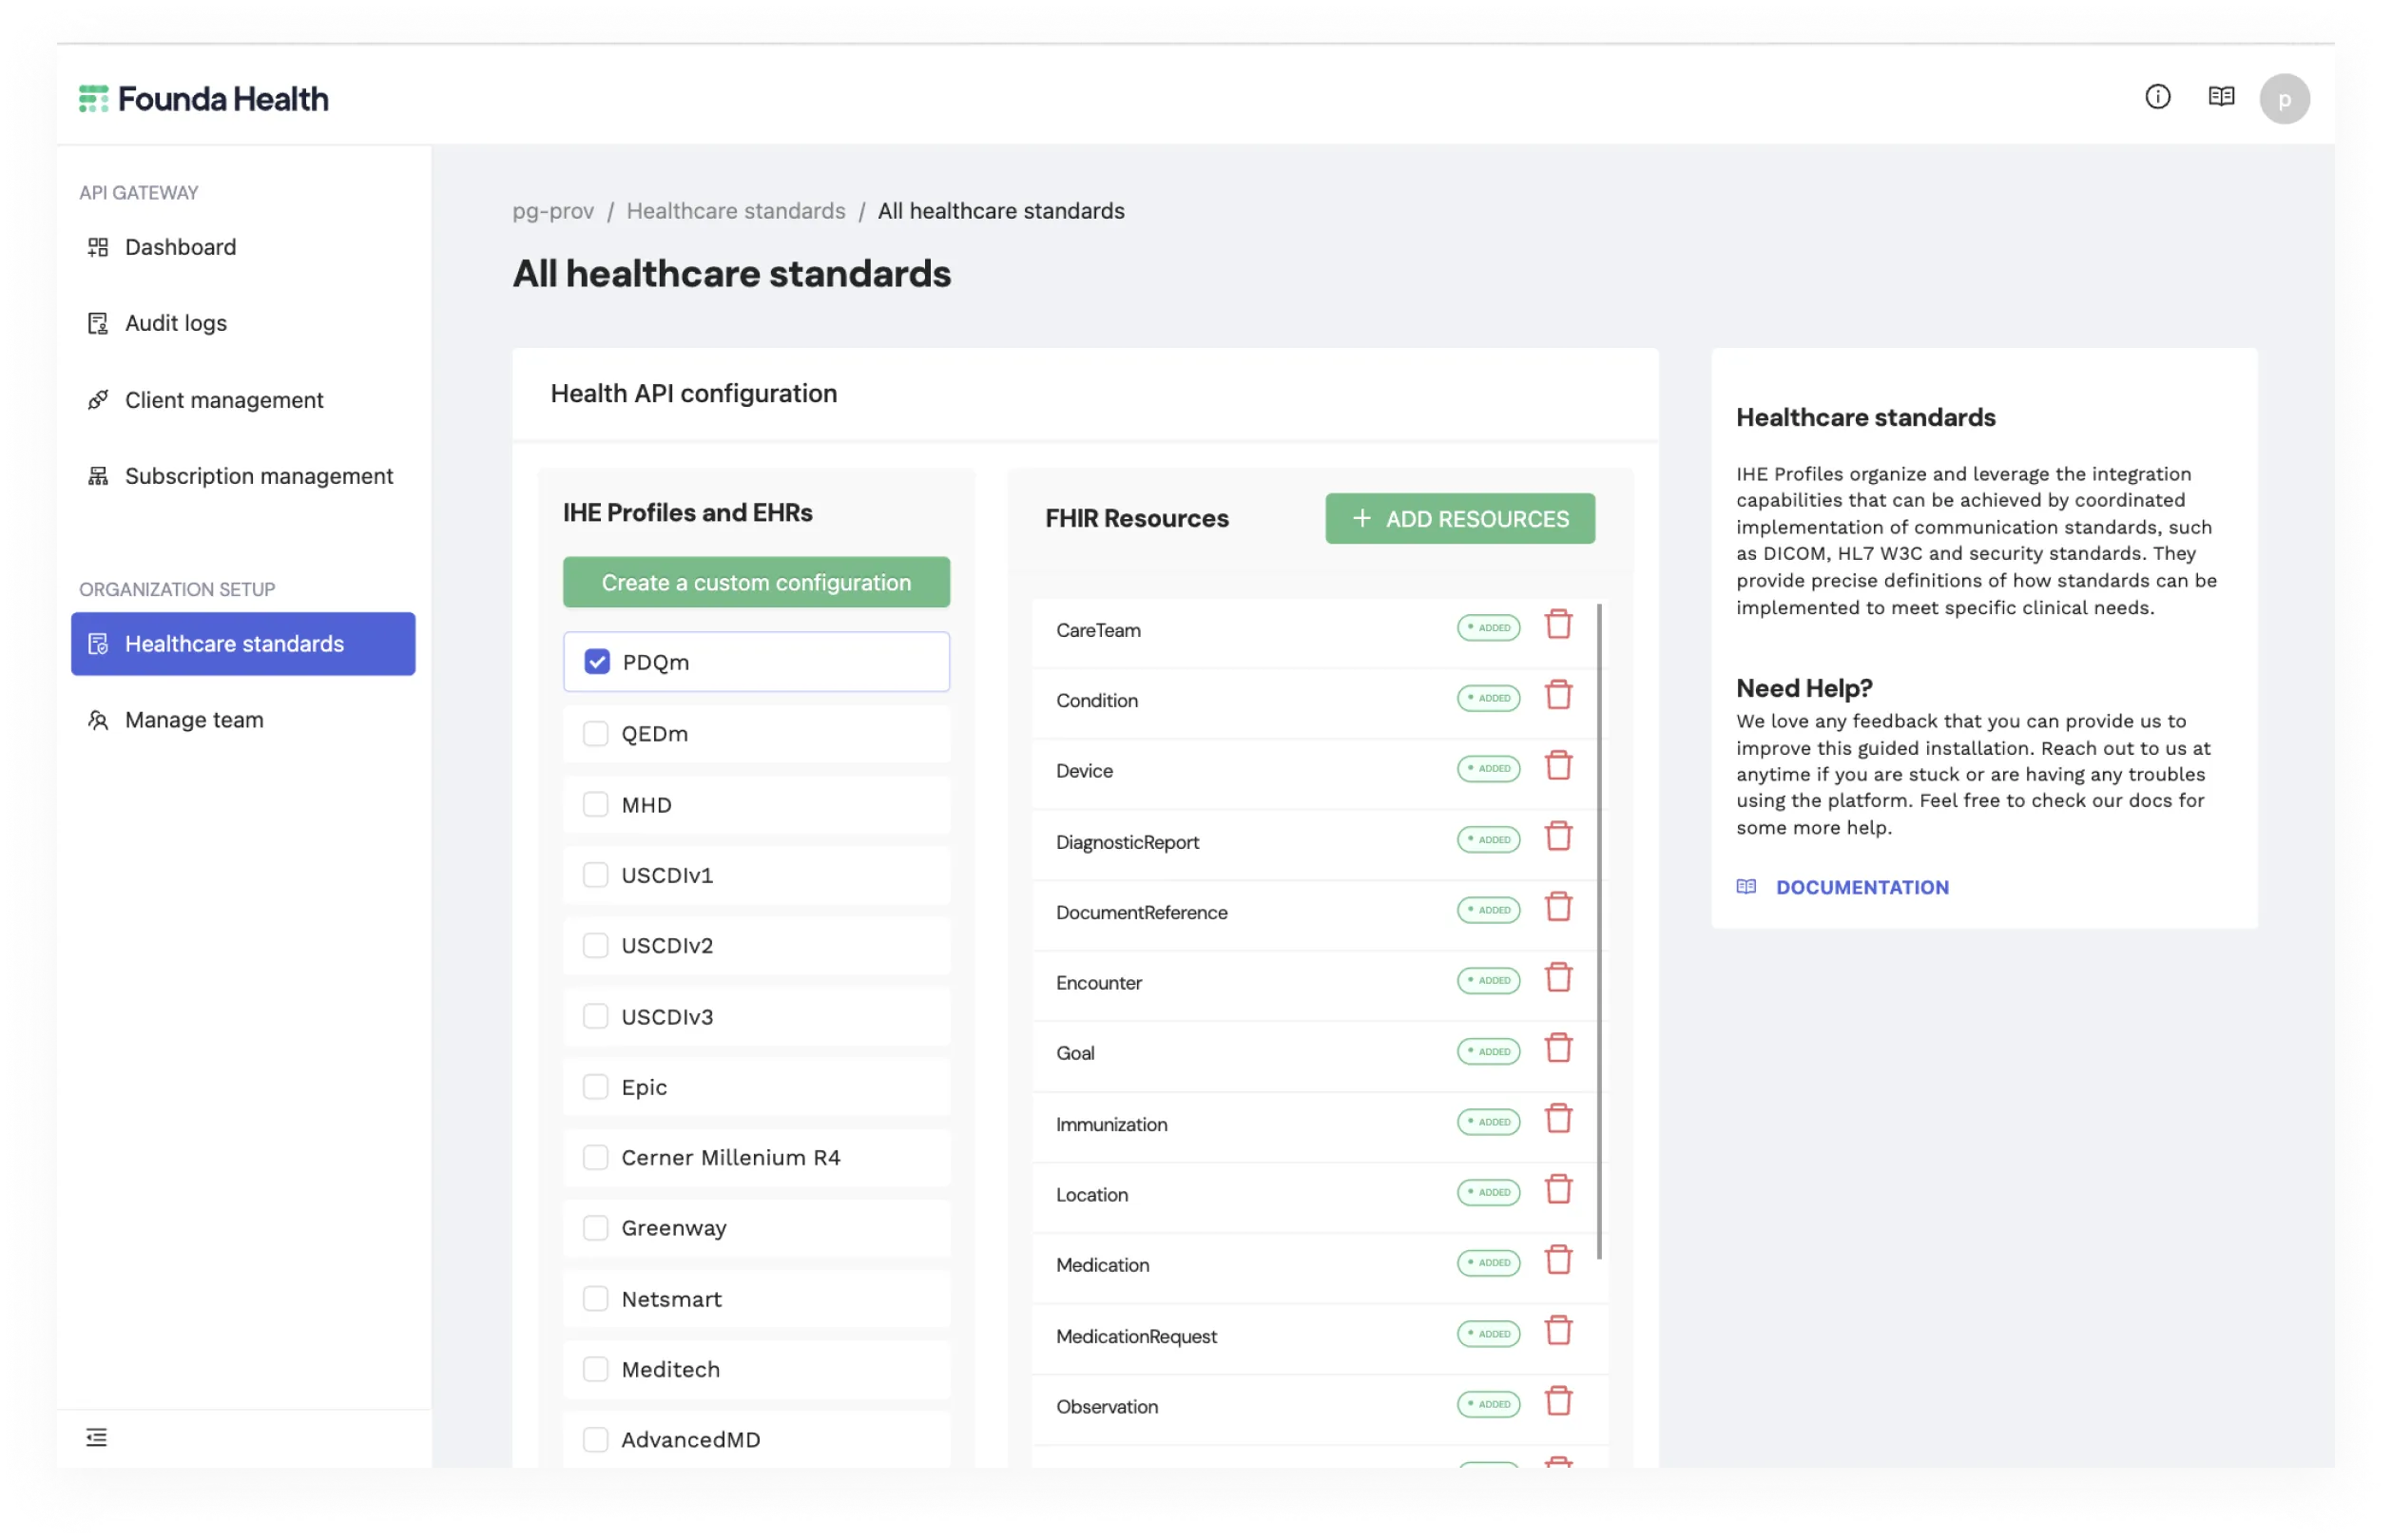
Task: Uncheck the PDQm profile checkbox
Action: 597,661
